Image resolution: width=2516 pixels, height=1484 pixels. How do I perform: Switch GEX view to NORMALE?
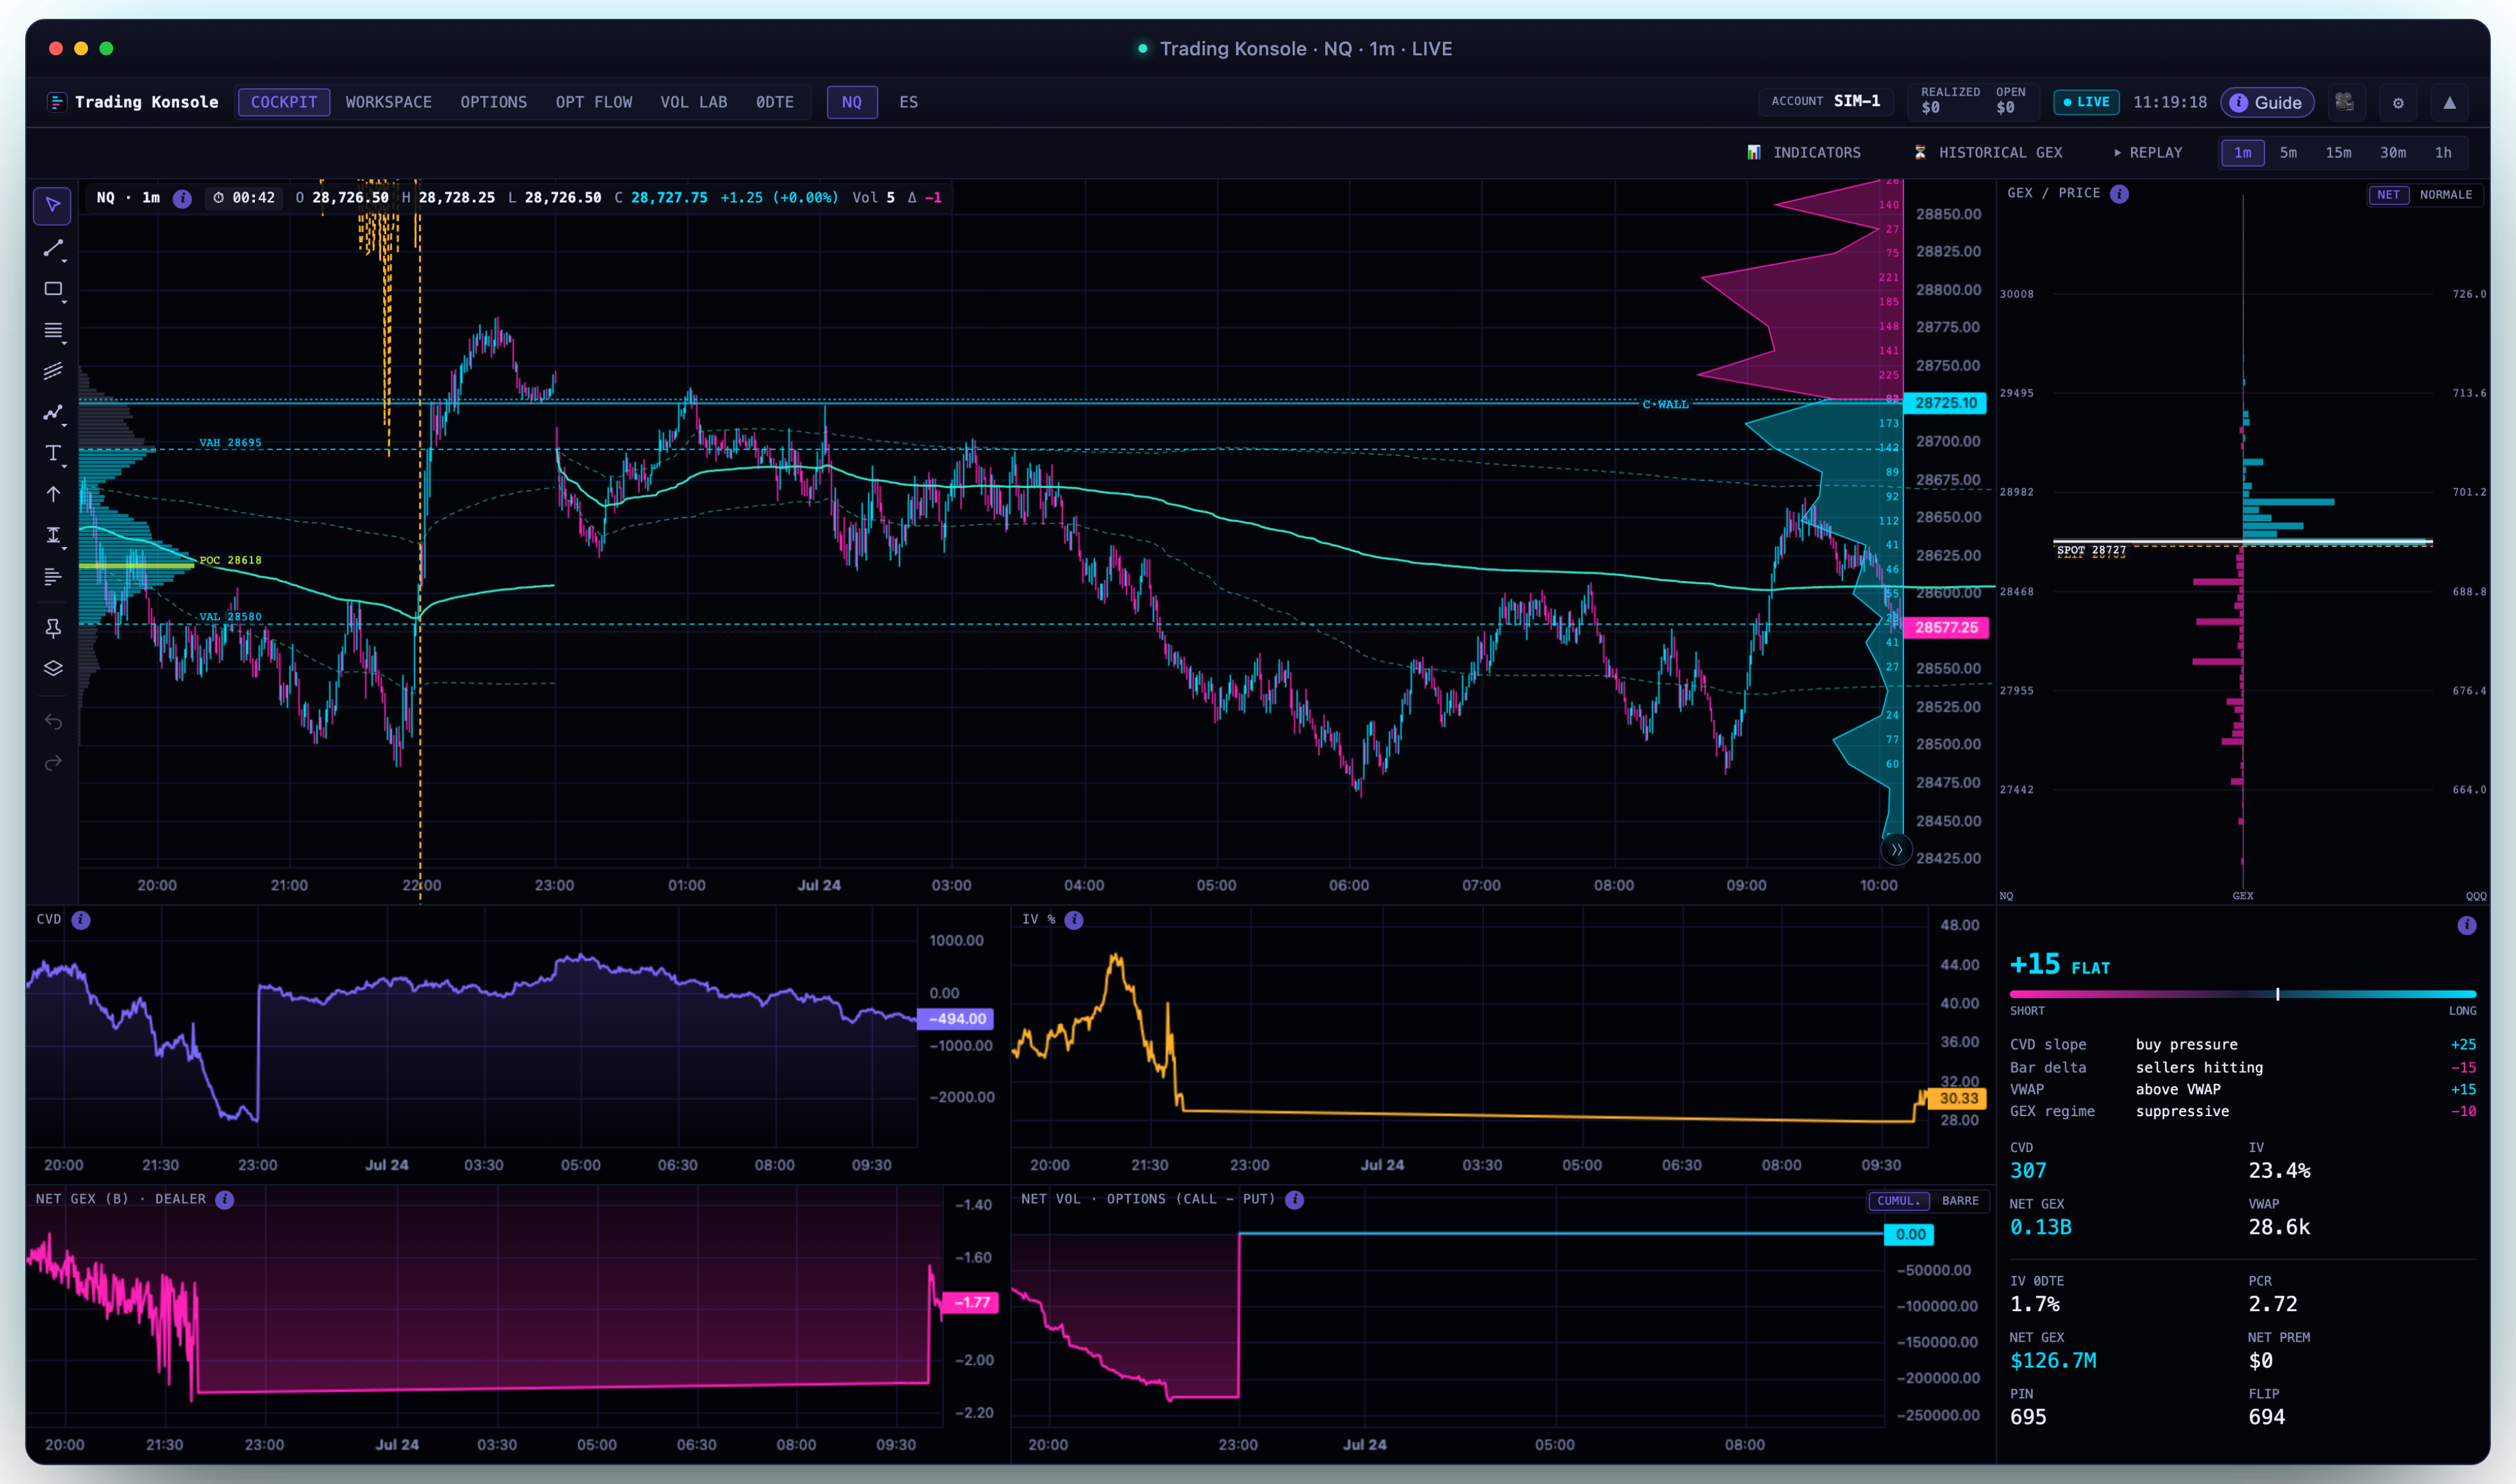(x=2445, y=195)
